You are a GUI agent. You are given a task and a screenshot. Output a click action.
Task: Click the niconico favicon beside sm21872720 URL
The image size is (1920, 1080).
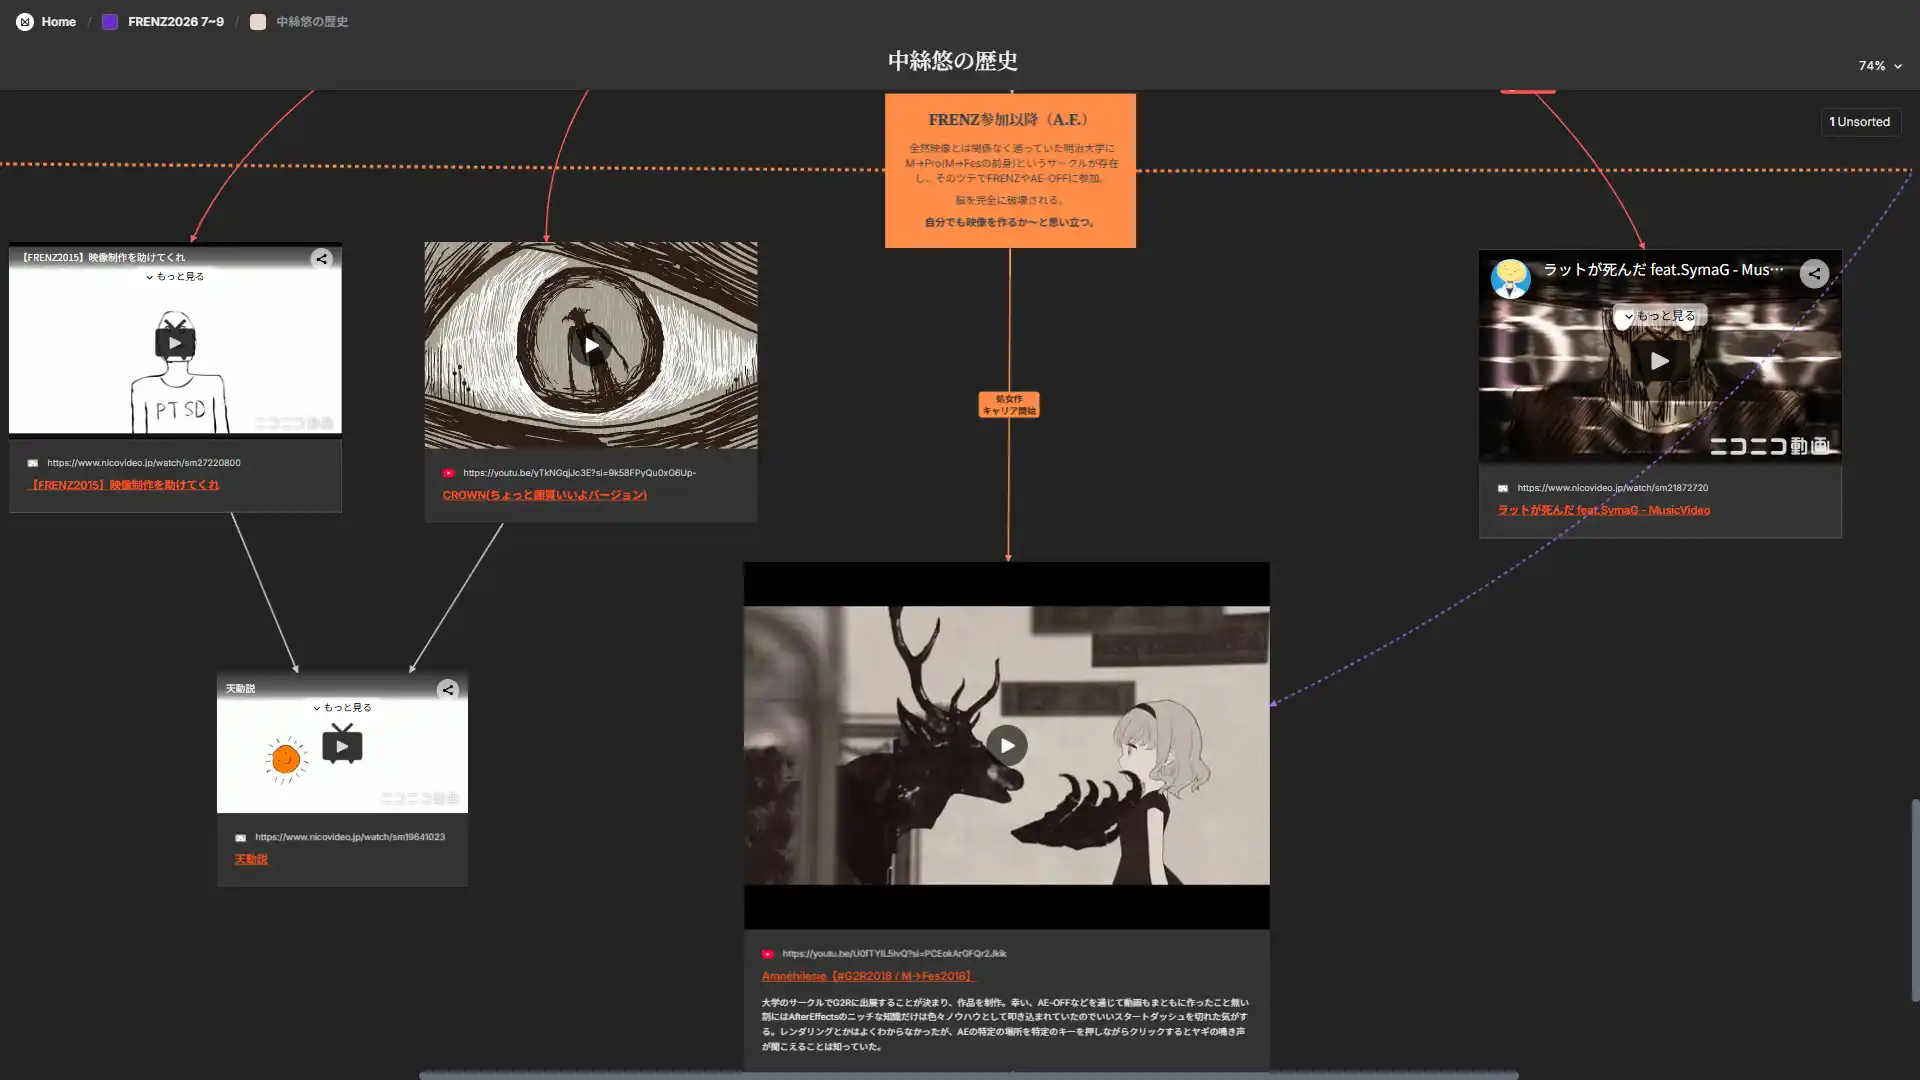[x=1503, y=488]
